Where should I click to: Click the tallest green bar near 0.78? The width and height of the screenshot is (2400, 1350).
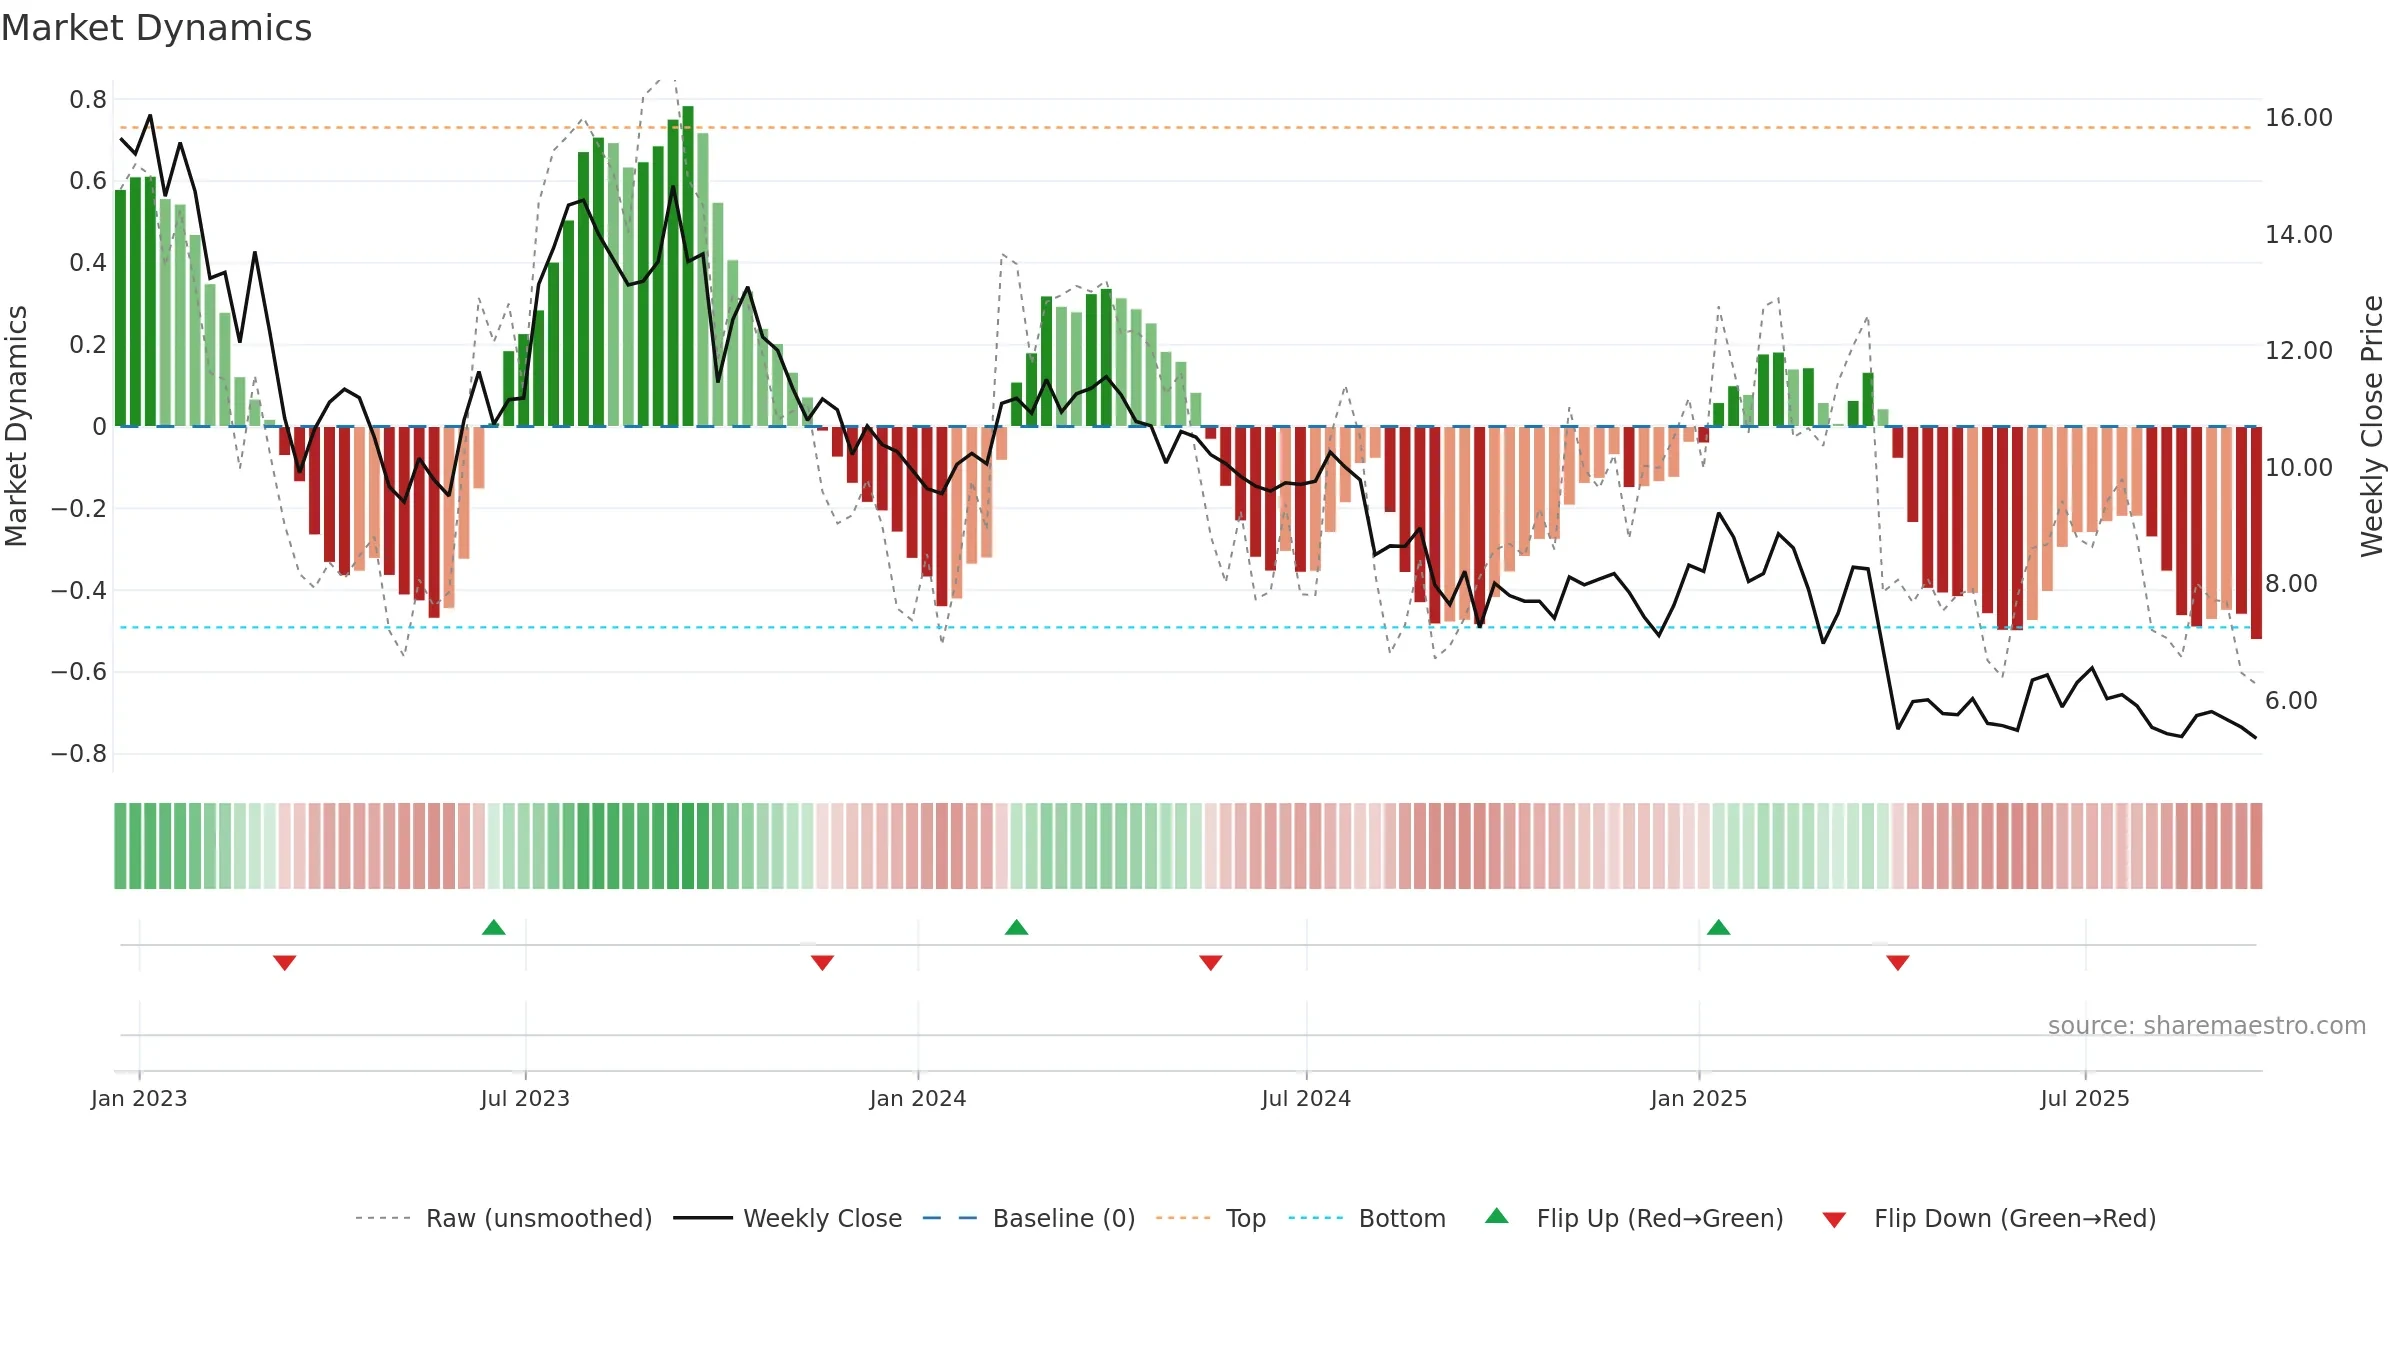[688, 266]
